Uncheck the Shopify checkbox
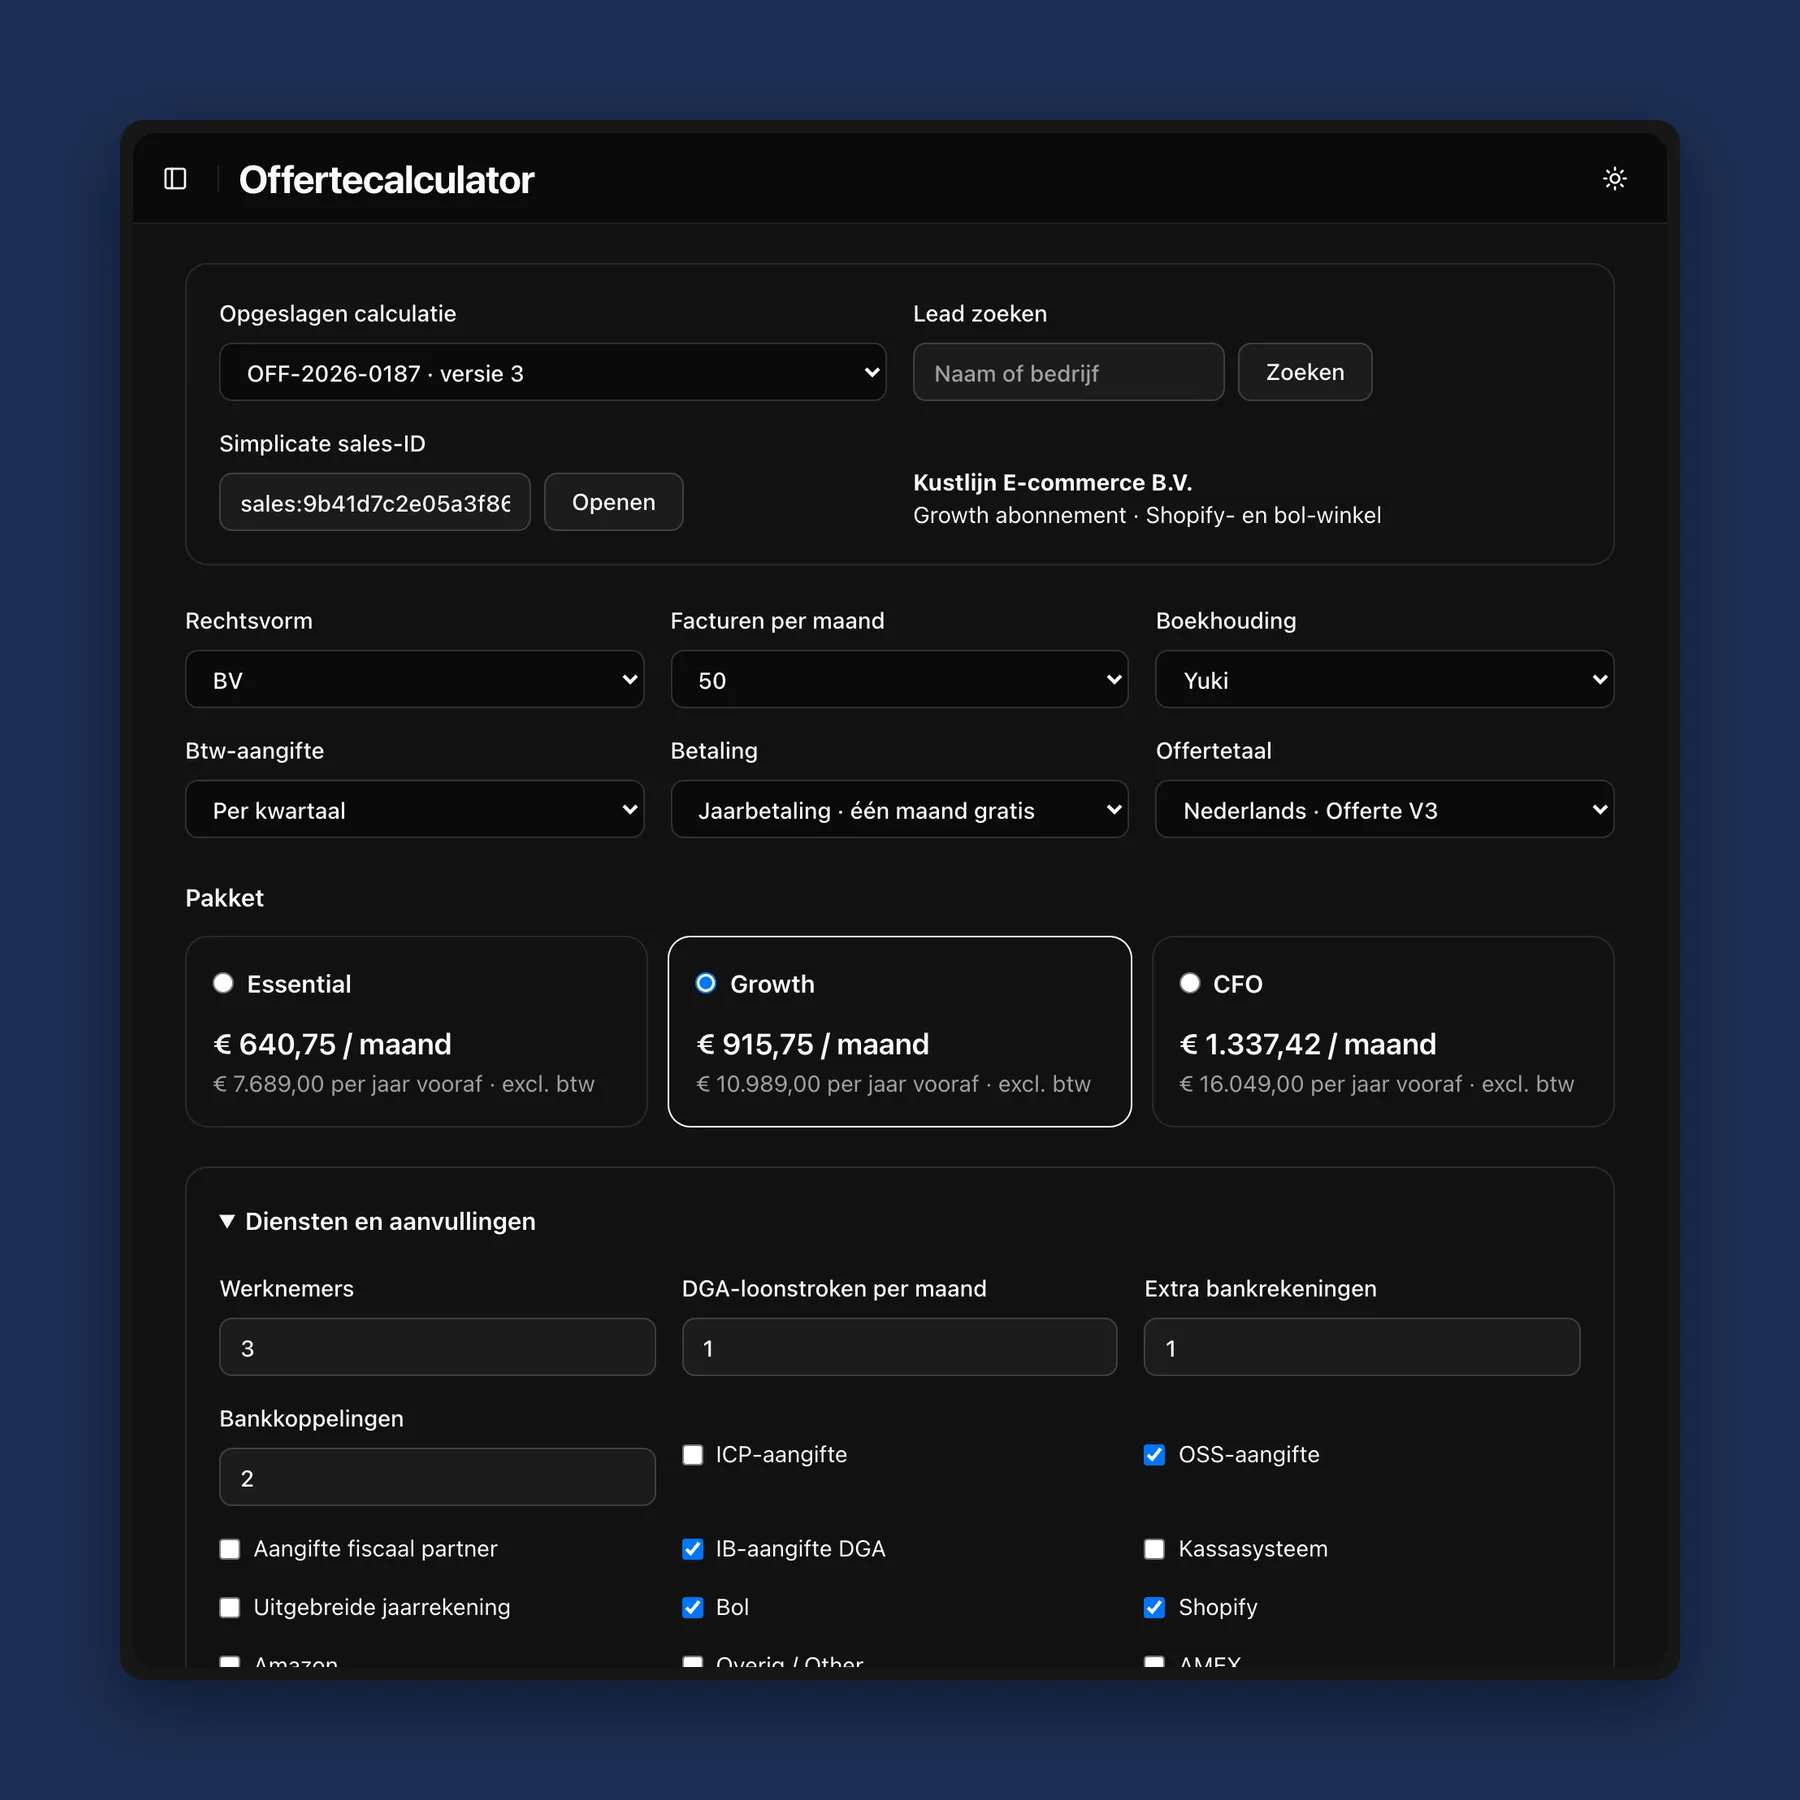The image size is (1800, 1800). [x=1155, y=1608]
